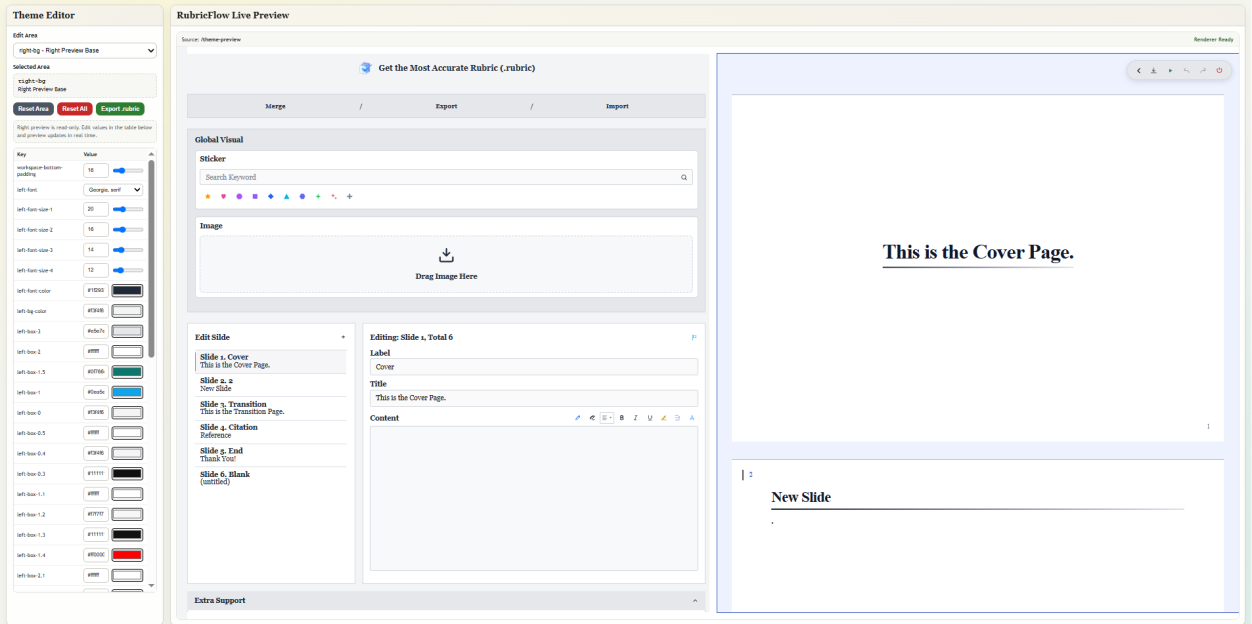Toggle bold formatting in Content toolbar
This screenshot has height=624, width=1252.
click(622, 418)
